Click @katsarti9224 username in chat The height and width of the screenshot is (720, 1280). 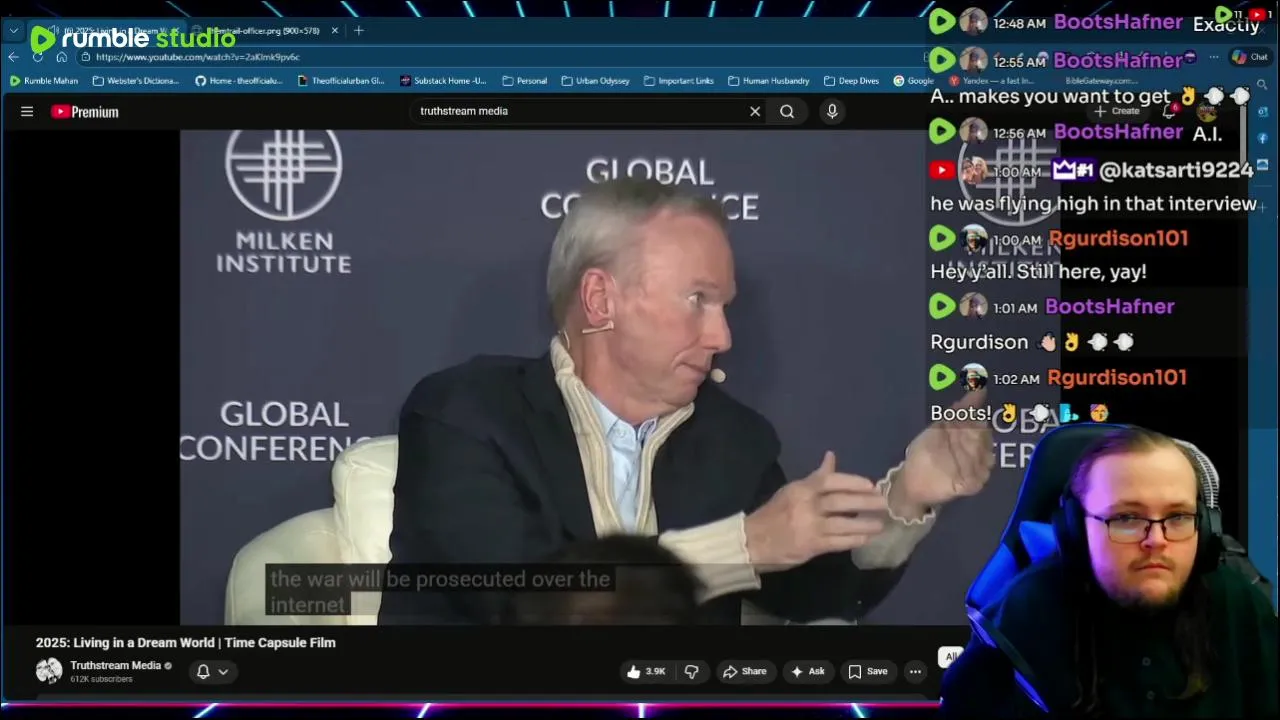[1176, 170]
